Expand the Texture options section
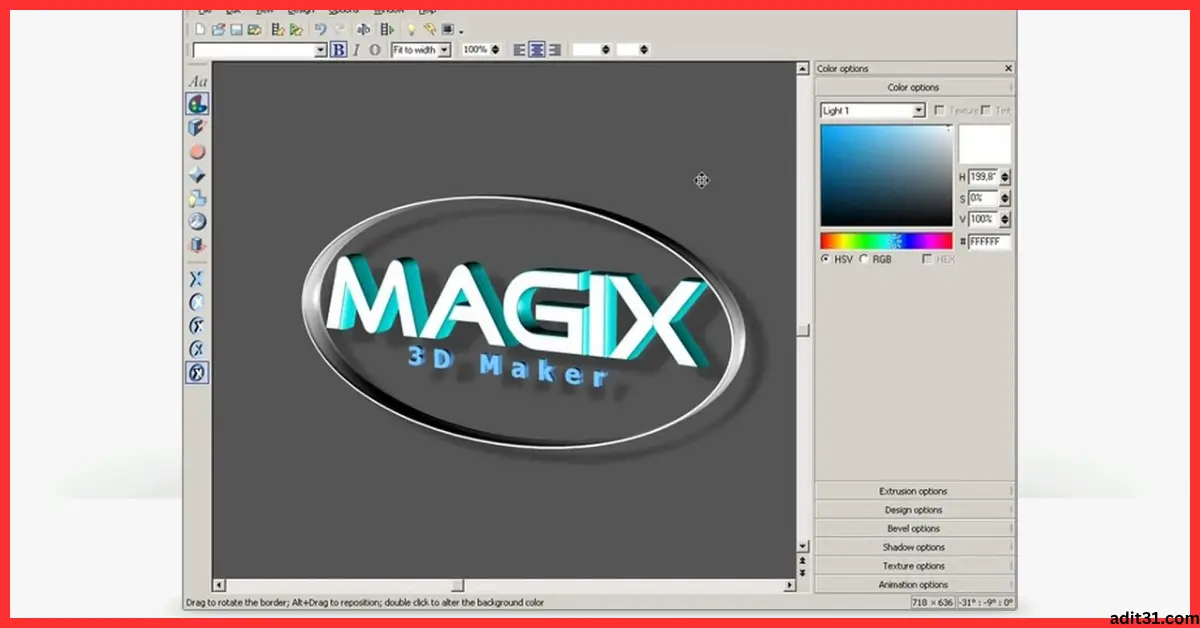Viewport: 1200px width, 628px height. pos(913,566)
